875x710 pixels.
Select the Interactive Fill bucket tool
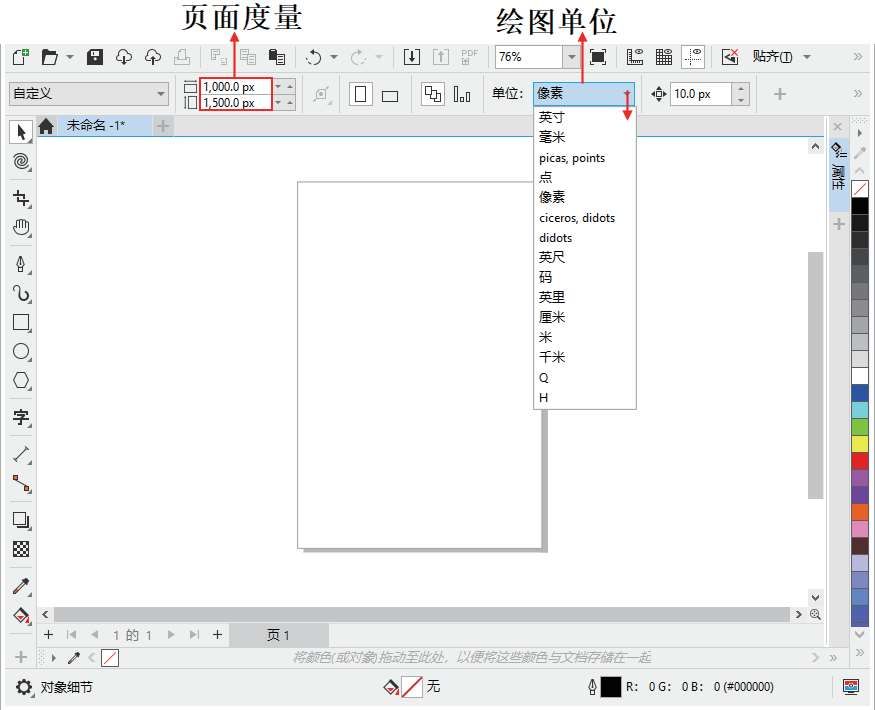(21, 615)
